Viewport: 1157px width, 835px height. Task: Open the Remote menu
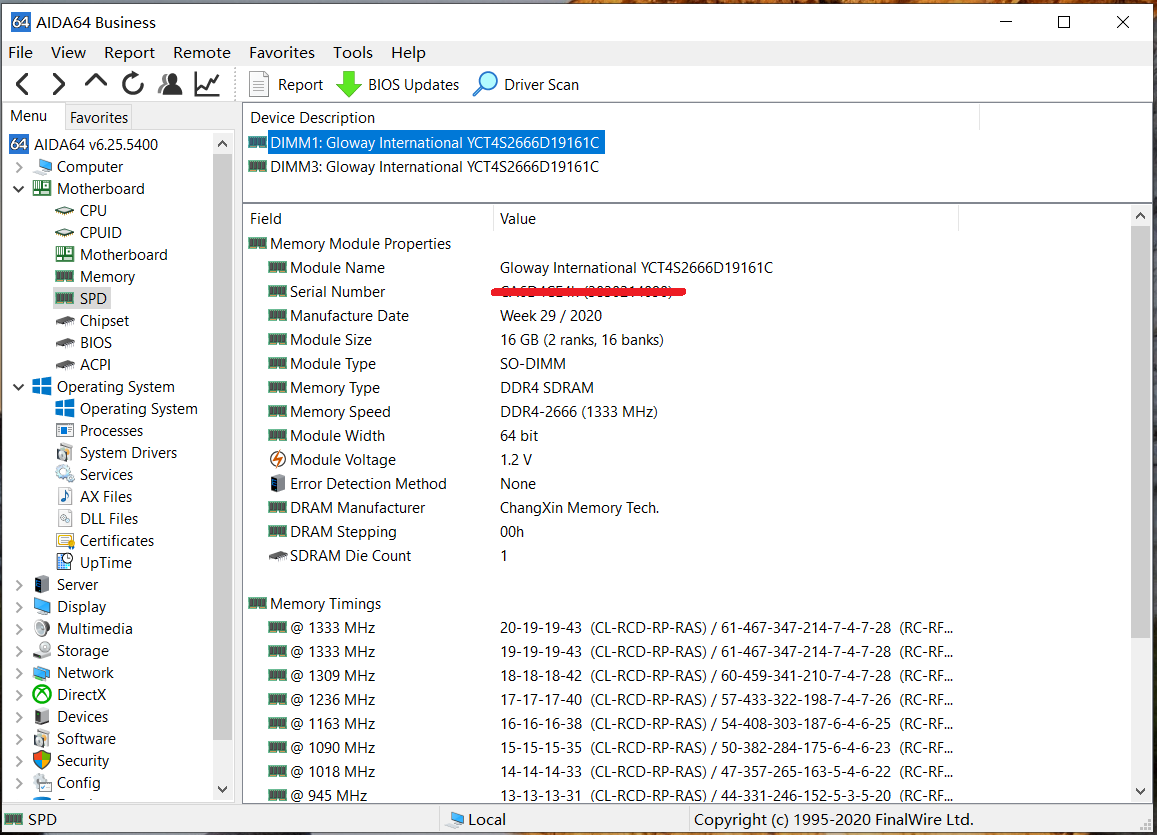pos(201,52)
